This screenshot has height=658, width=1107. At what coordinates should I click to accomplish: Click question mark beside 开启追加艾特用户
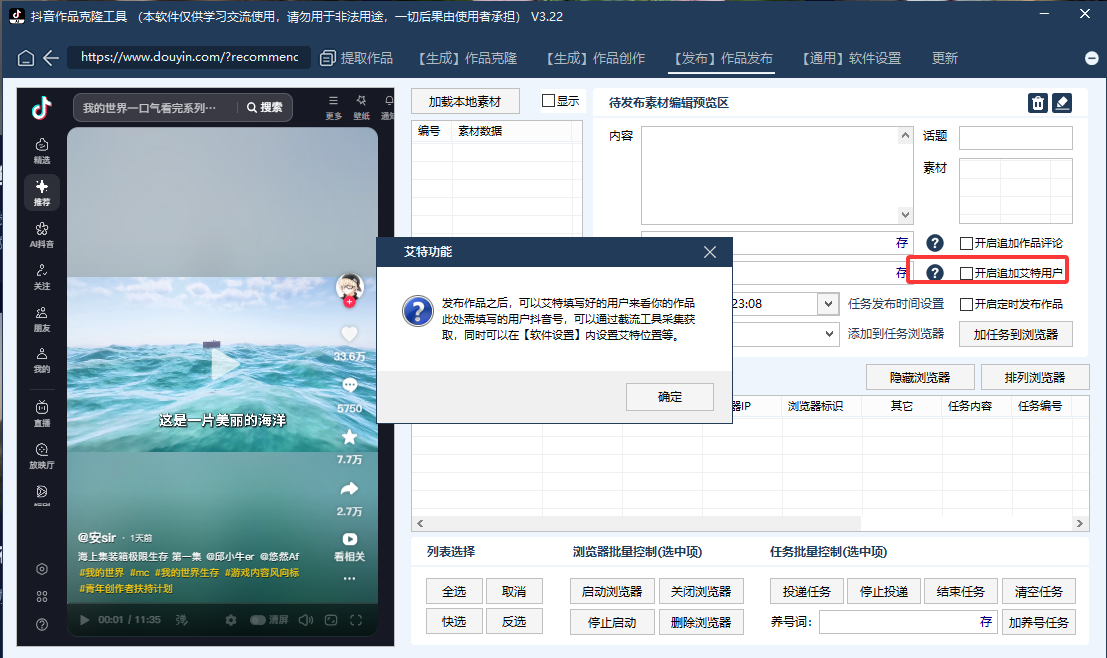click(x=934, y=271)
